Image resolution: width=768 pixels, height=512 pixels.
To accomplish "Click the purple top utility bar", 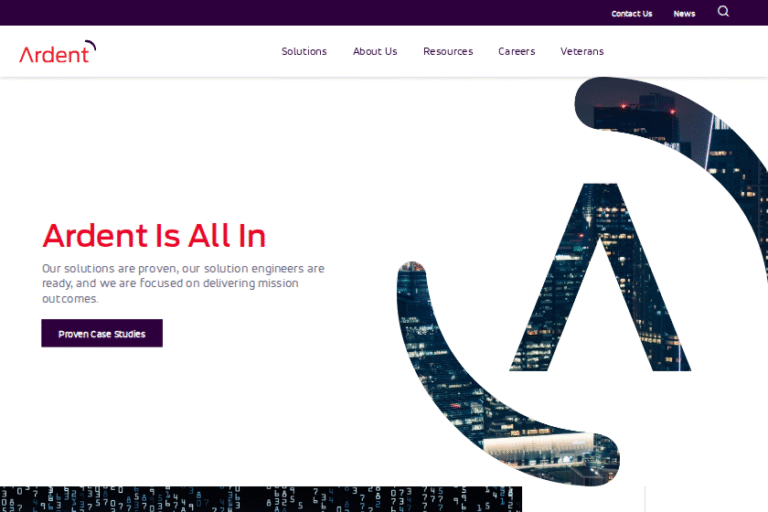I will pos(384,13).
